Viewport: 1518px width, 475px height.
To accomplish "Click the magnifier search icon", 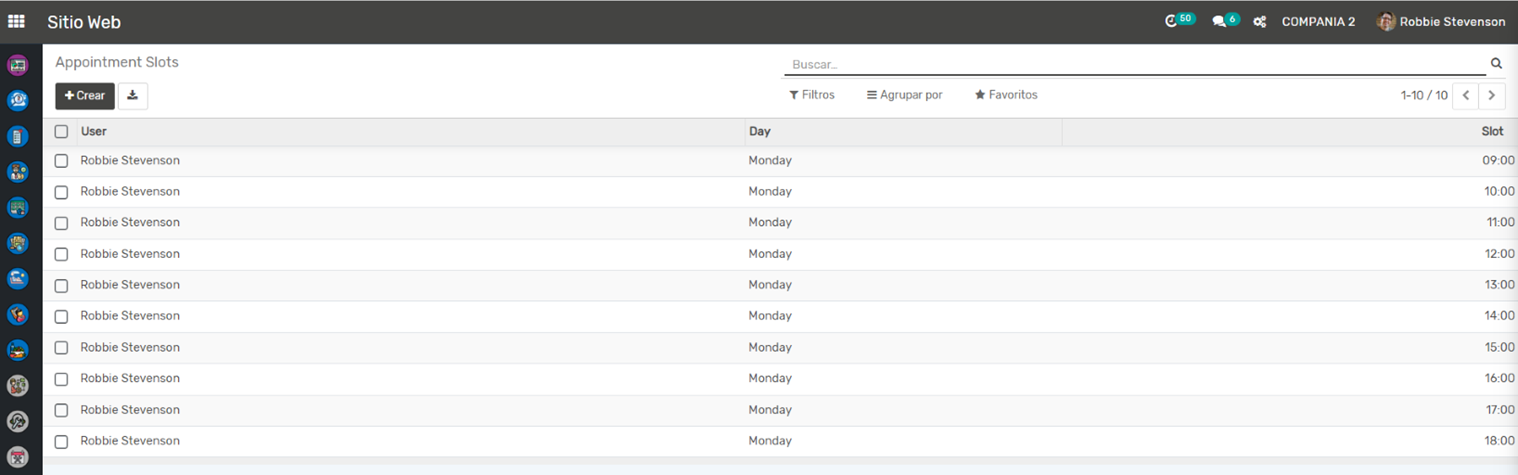I will pos(1496,64).
